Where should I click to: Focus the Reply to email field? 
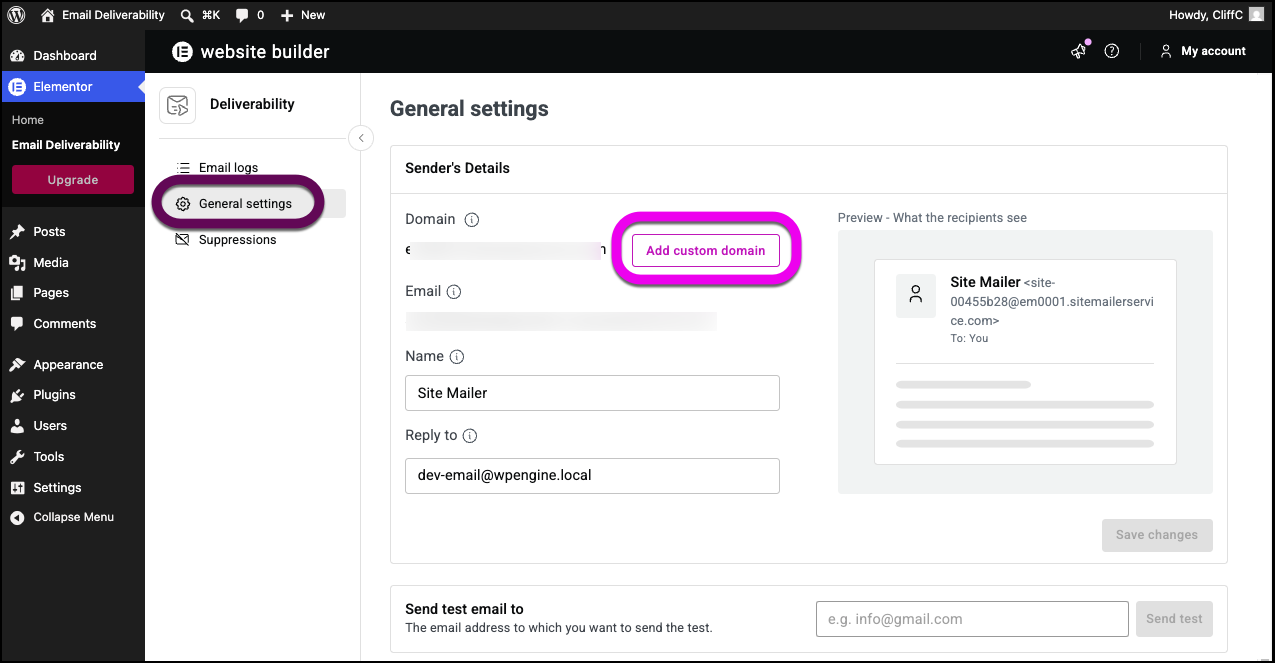[592, 476]
